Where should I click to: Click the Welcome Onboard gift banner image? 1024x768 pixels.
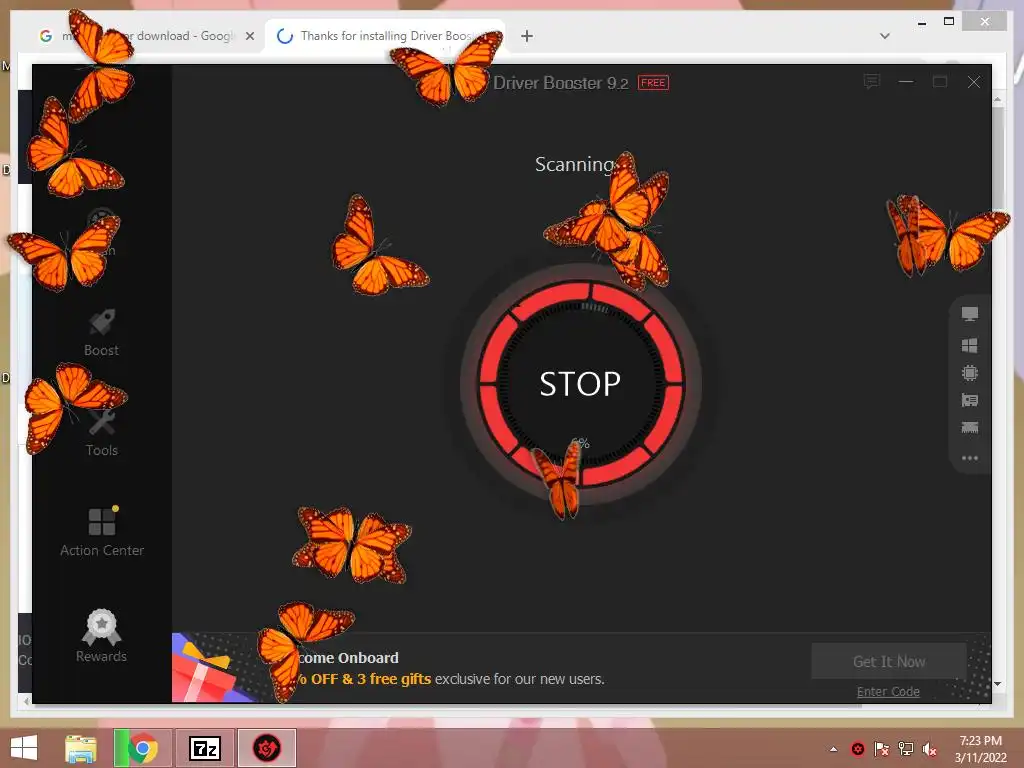[x=216, y=667]
